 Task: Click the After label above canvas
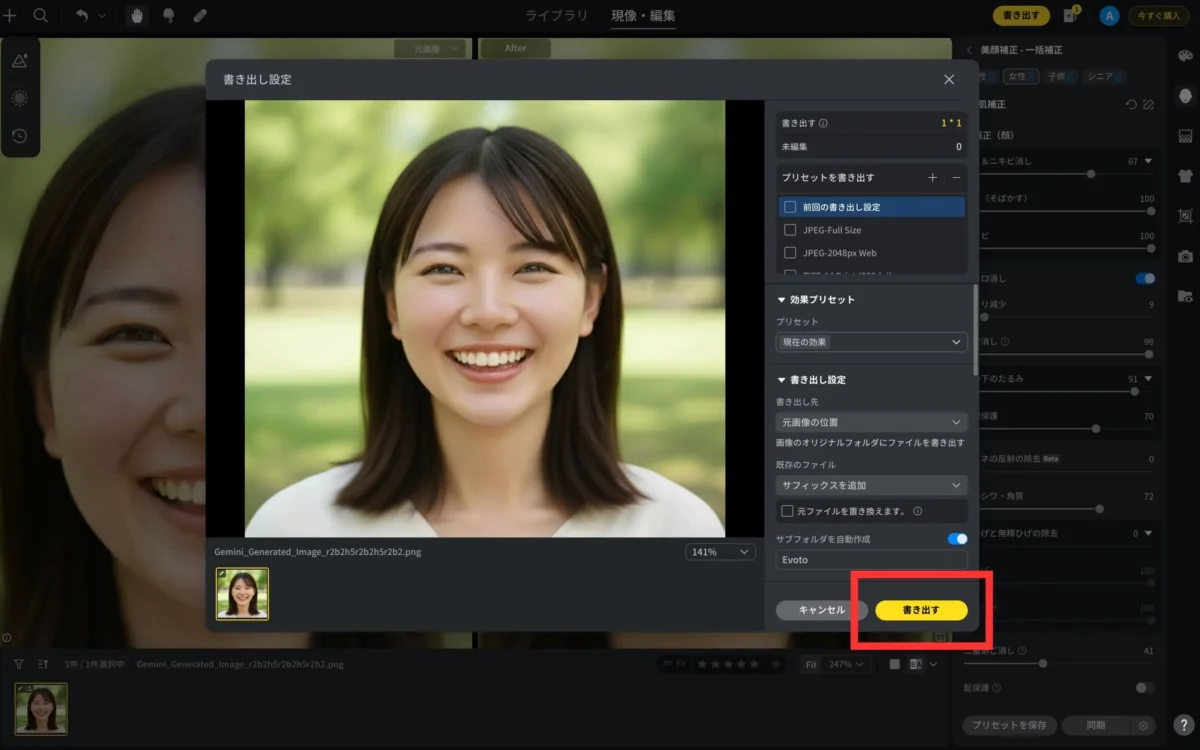(516, 48)
